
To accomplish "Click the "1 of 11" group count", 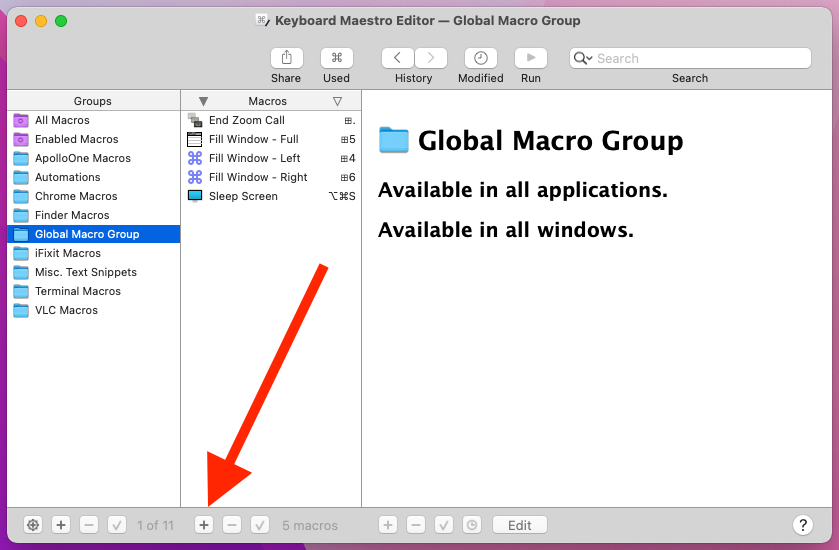I will coord(155,525).
